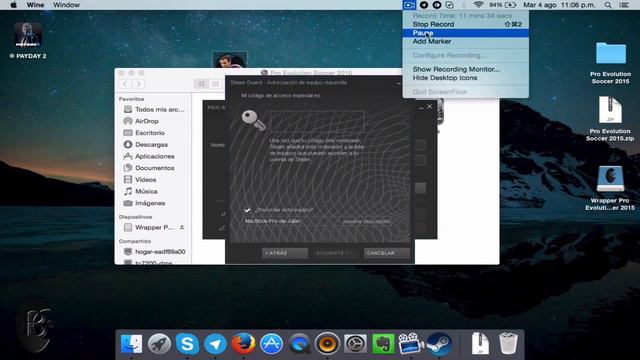Minimize the Steam Guard dialog
Image resolution: width=640 pixels, height=360 pixels.
click(x=398, y=83)
